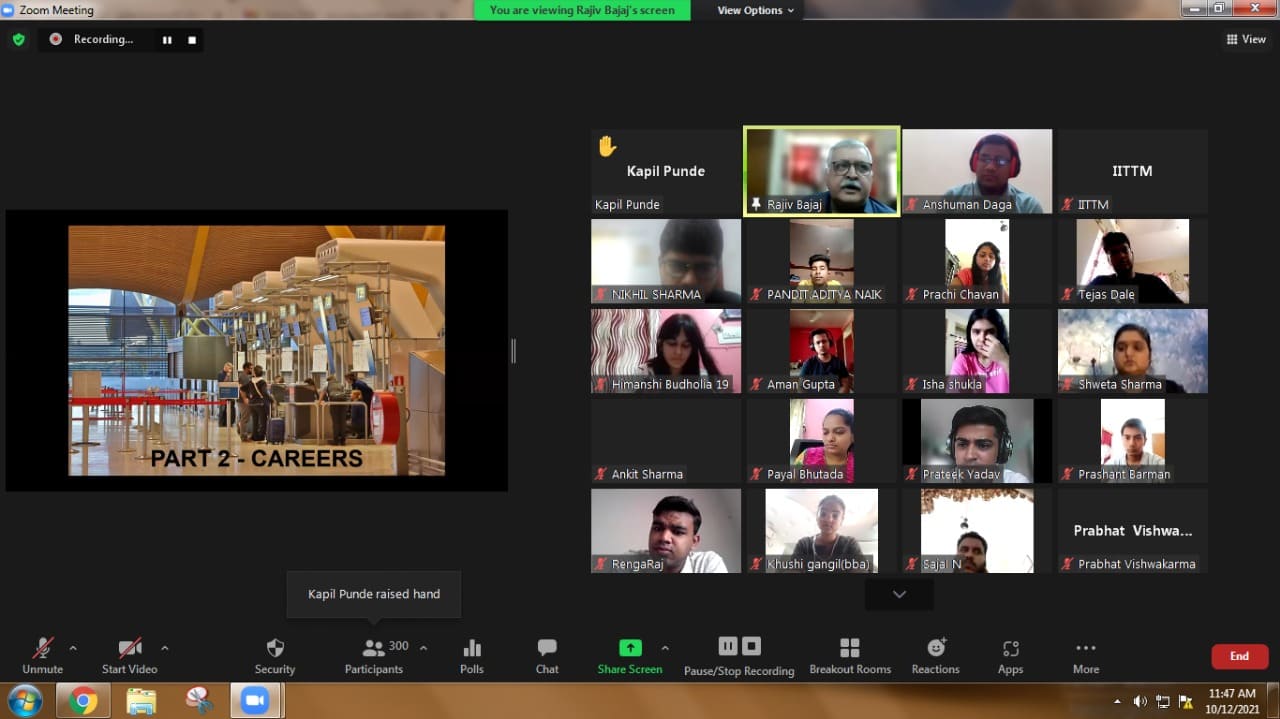Select Isha shukla's video tile
The image size is (1280, 719).
pos(977,351)
